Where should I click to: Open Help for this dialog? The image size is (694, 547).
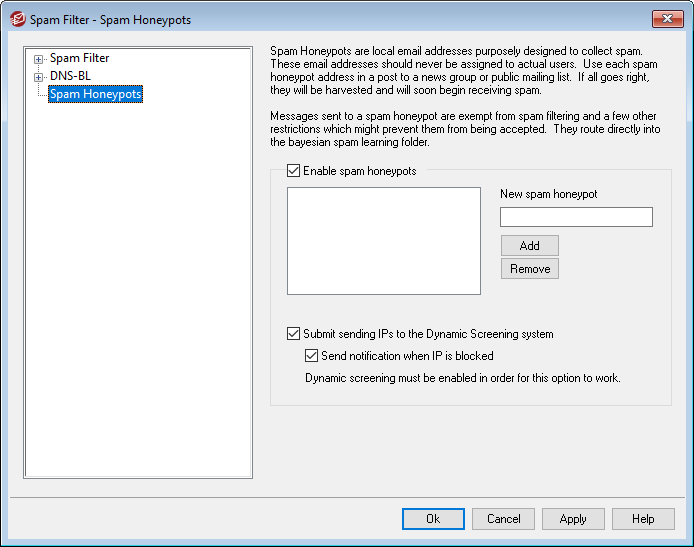[x=643, y=519]
